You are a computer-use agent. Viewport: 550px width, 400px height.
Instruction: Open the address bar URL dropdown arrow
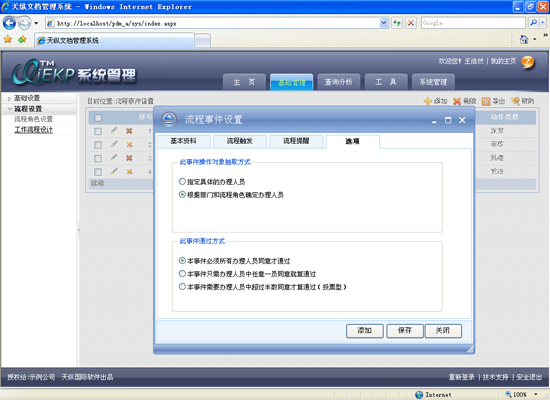[x=384, y=23]
